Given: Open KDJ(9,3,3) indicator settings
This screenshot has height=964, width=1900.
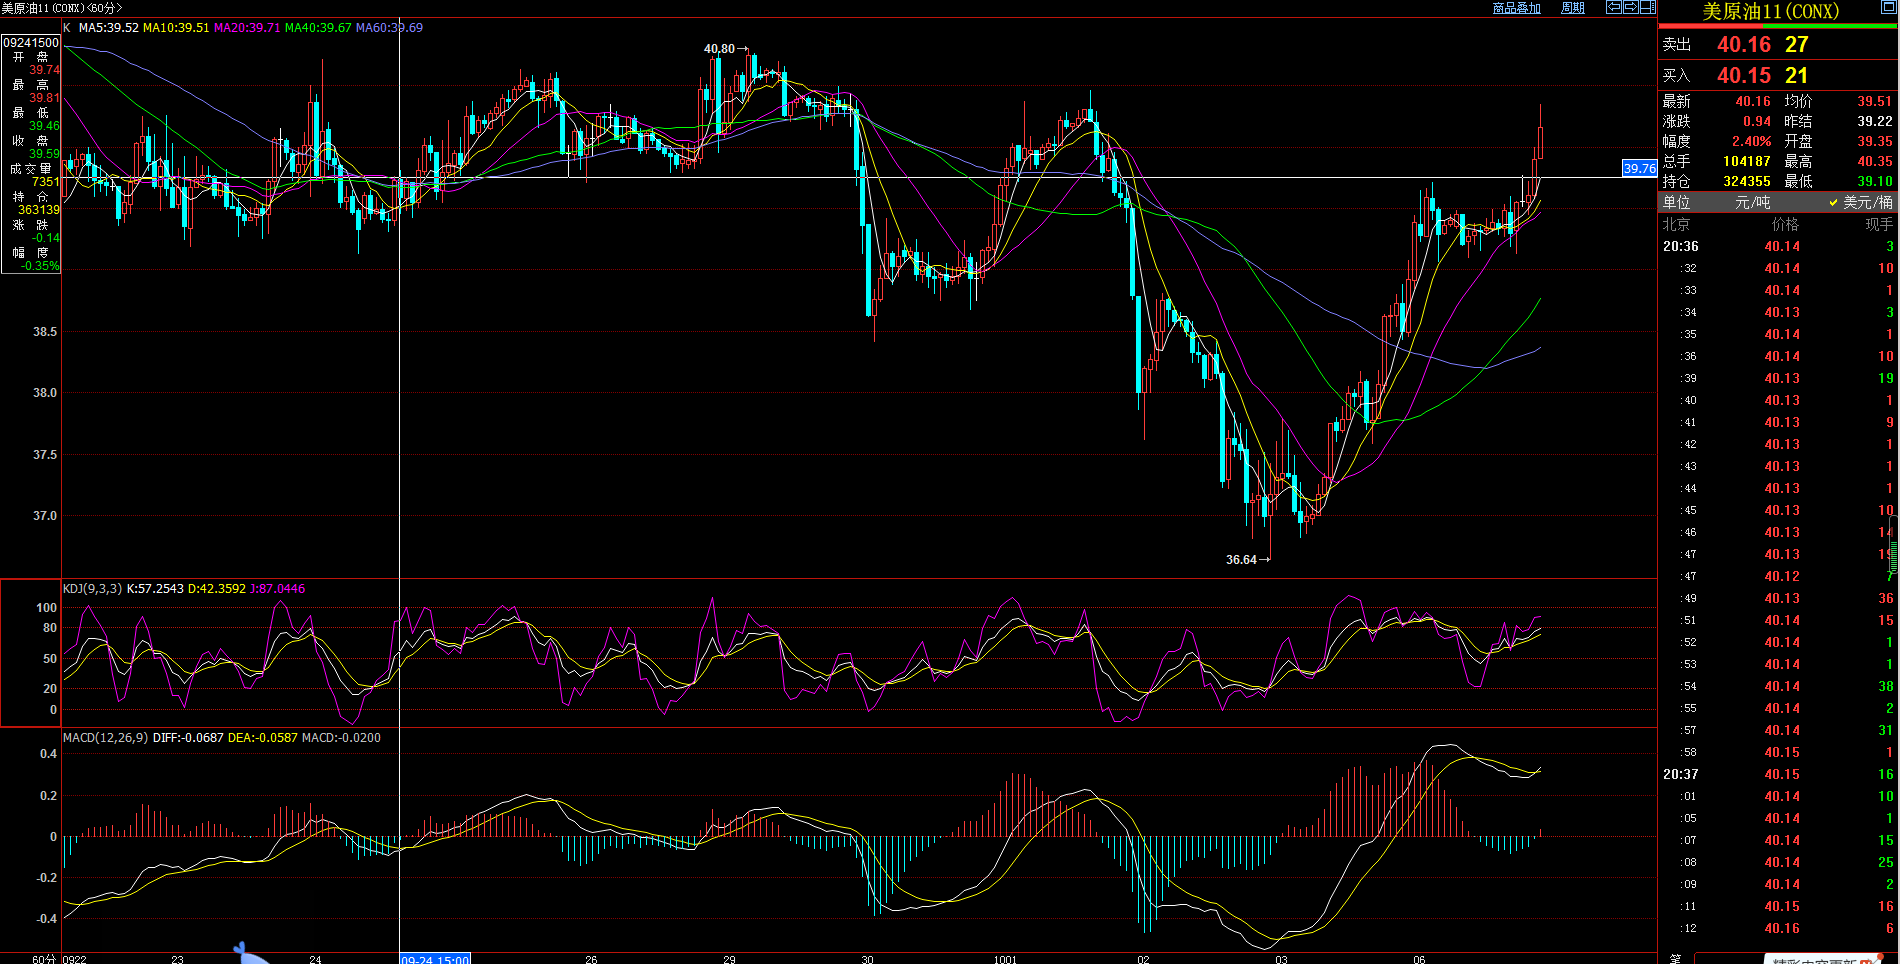Looking at the screenshot, I should click(x=92, y=589).
